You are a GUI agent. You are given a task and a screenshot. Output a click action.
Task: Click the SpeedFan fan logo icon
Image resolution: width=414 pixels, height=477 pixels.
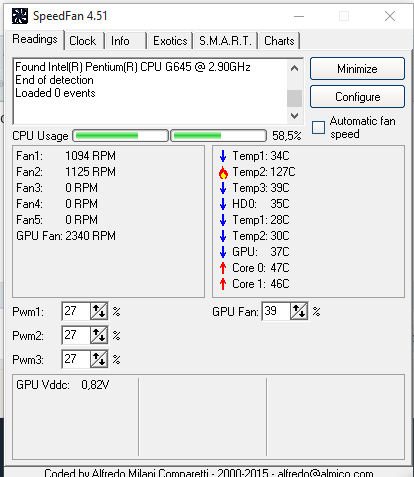[x=20, y=16]
